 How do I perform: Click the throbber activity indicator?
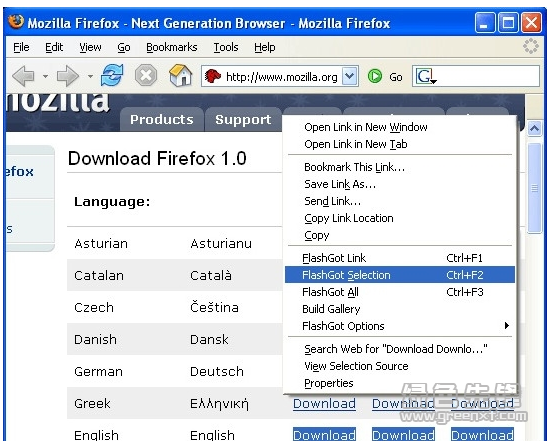531,46
